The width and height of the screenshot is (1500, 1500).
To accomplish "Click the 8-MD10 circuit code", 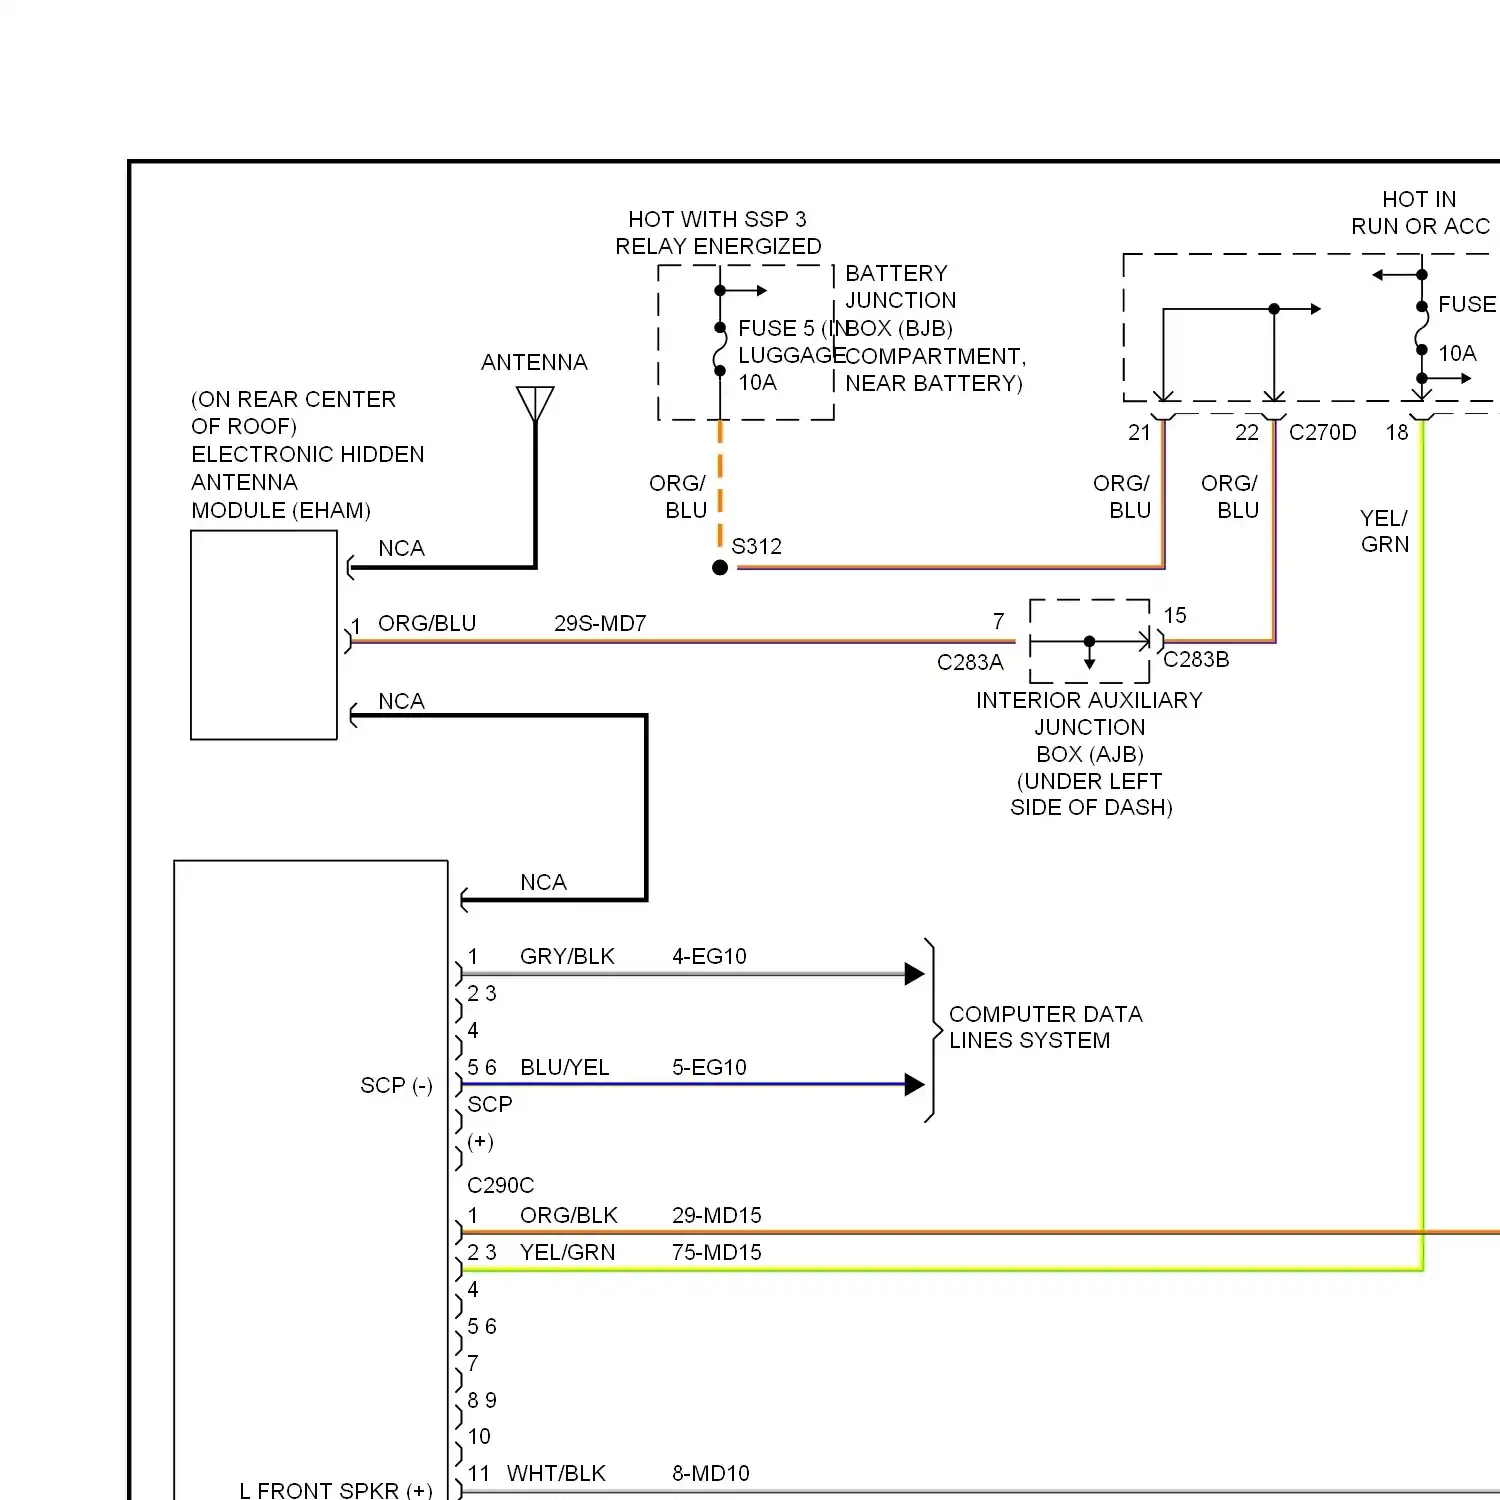I will (710, 1473).
